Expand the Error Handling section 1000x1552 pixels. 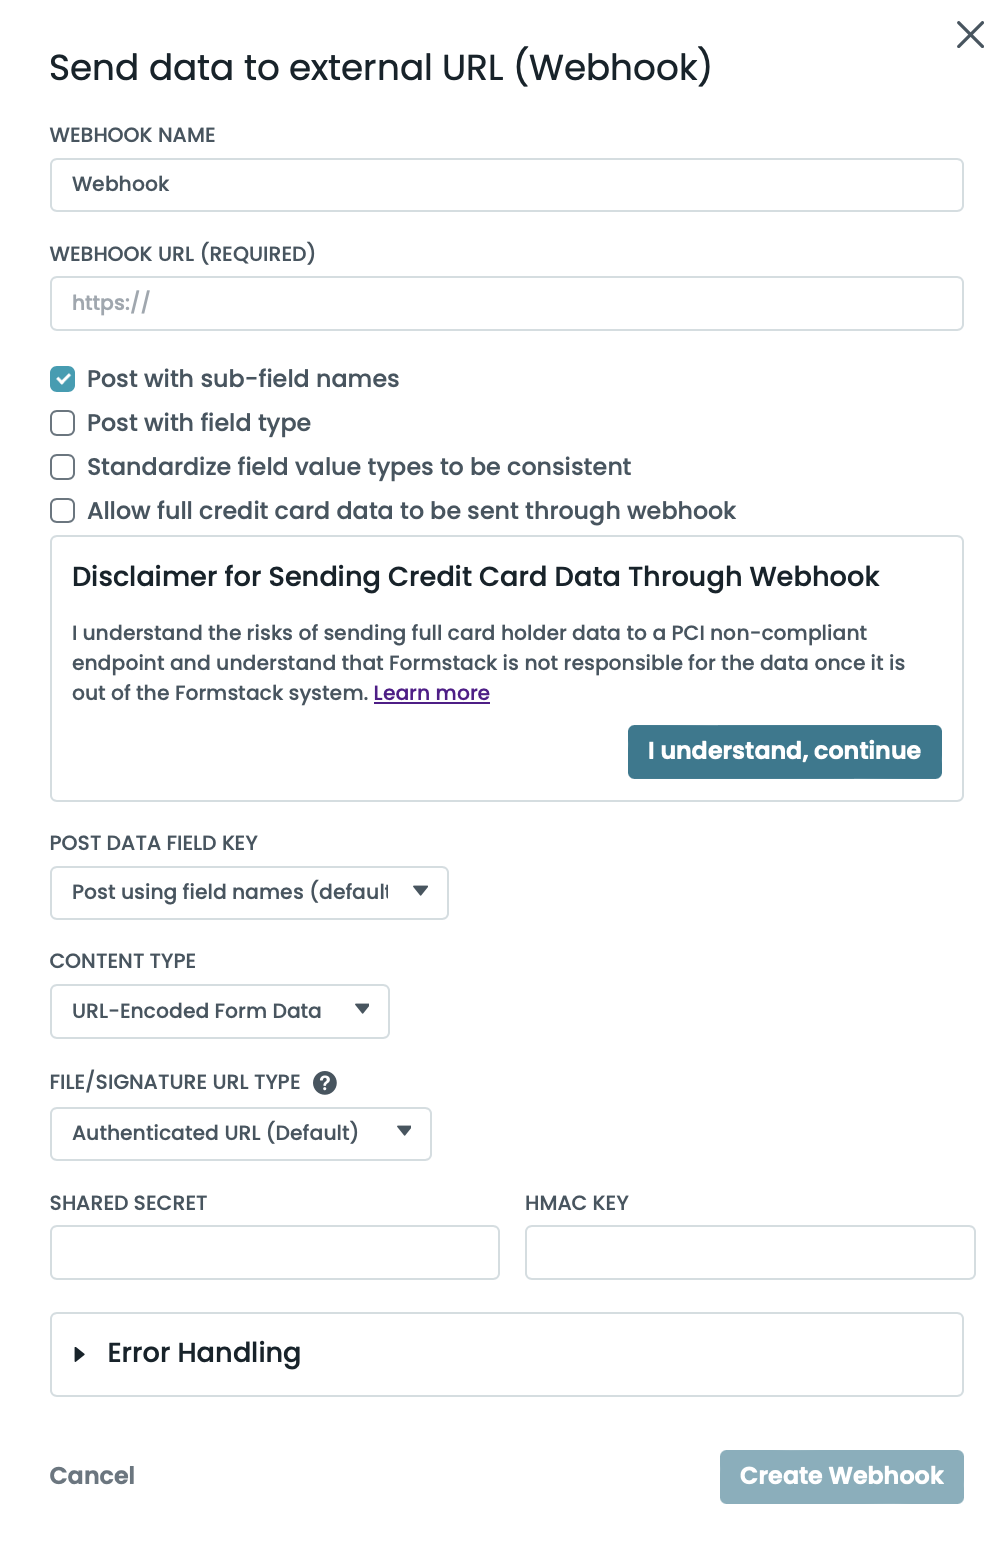[204, 1354]
